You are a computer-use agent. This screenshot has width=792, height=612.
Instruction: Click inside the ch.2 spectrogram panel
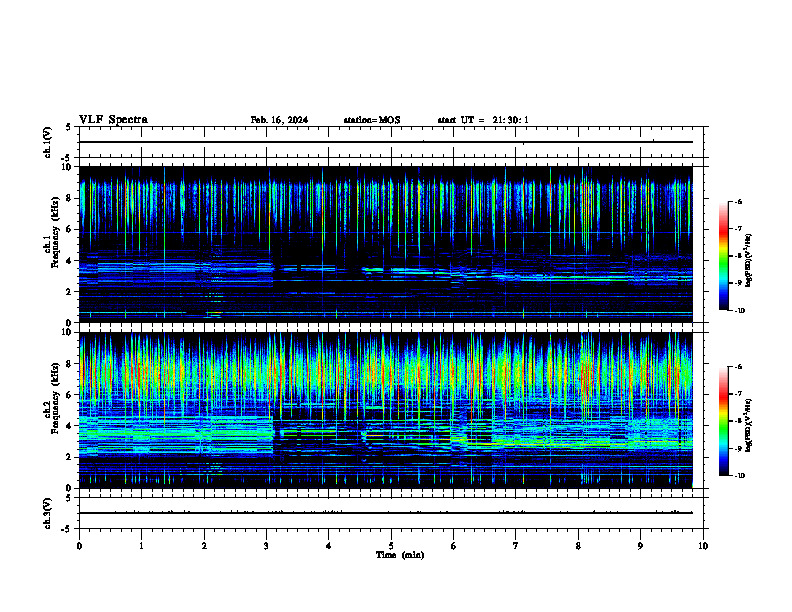386,410
